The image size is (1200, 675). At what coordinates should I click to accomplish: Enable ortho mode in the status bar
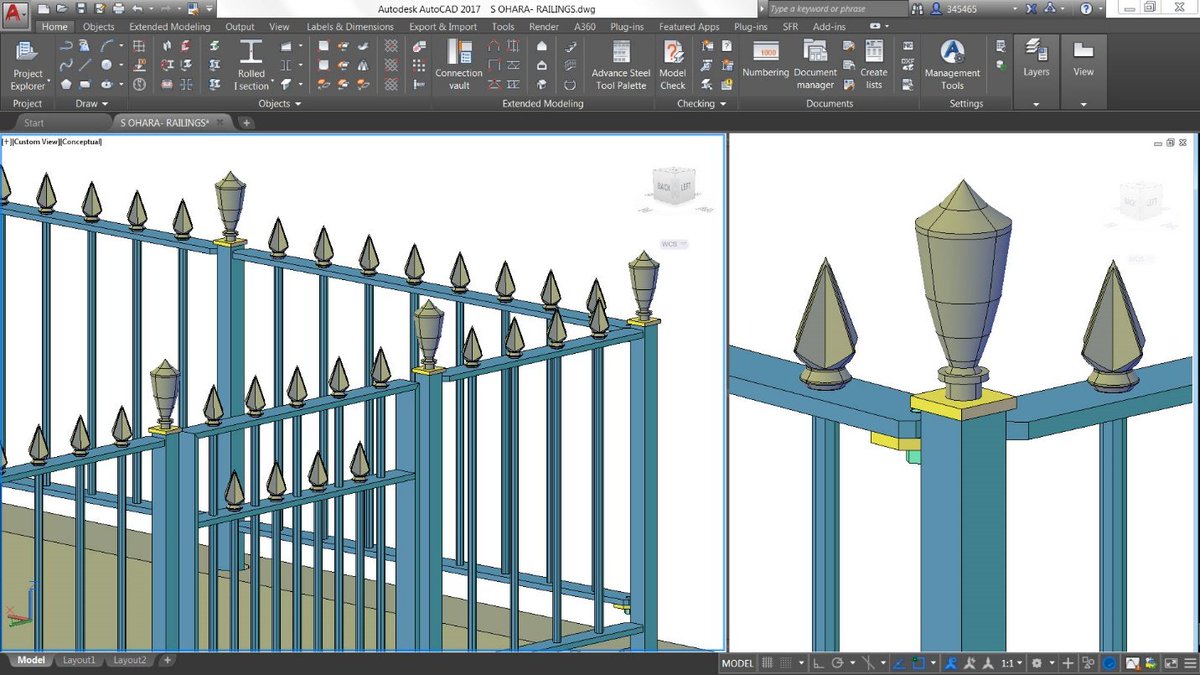point(817,662)
